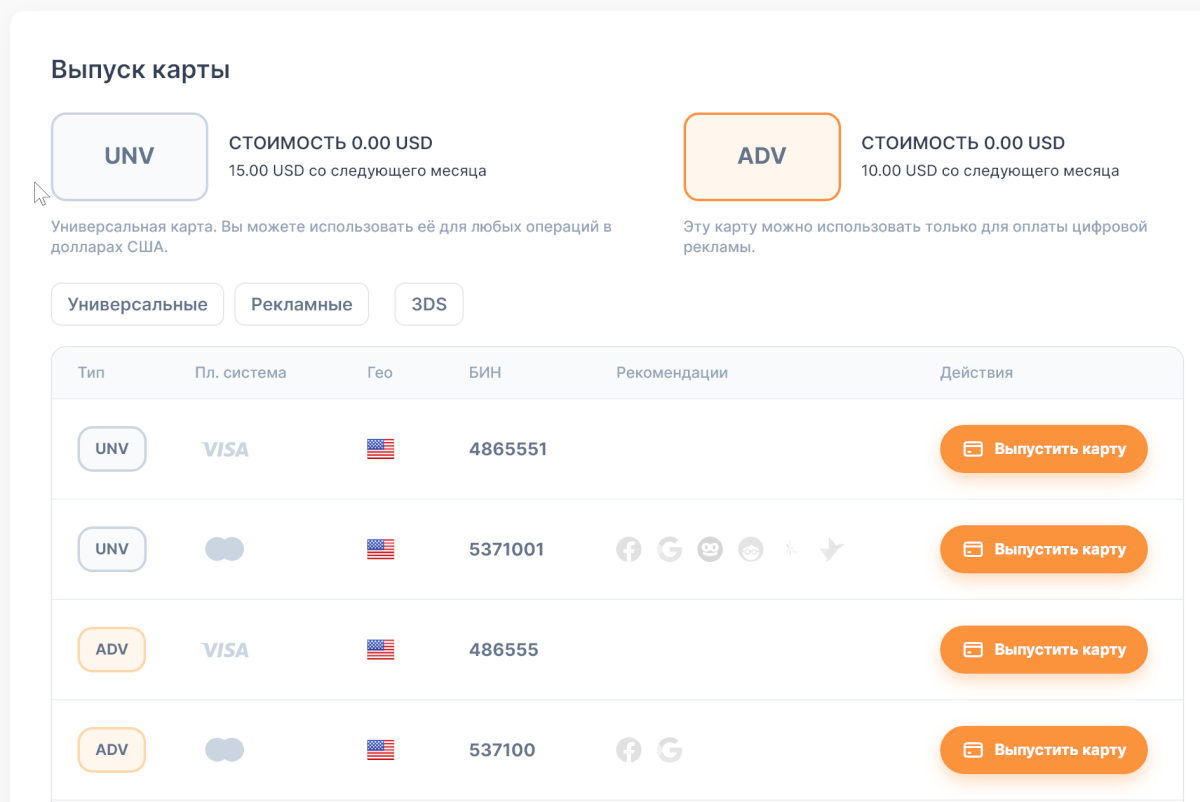Issue the ADV card with BIN 486555
Viewport: 1200px width, 802px height.
1043,650
